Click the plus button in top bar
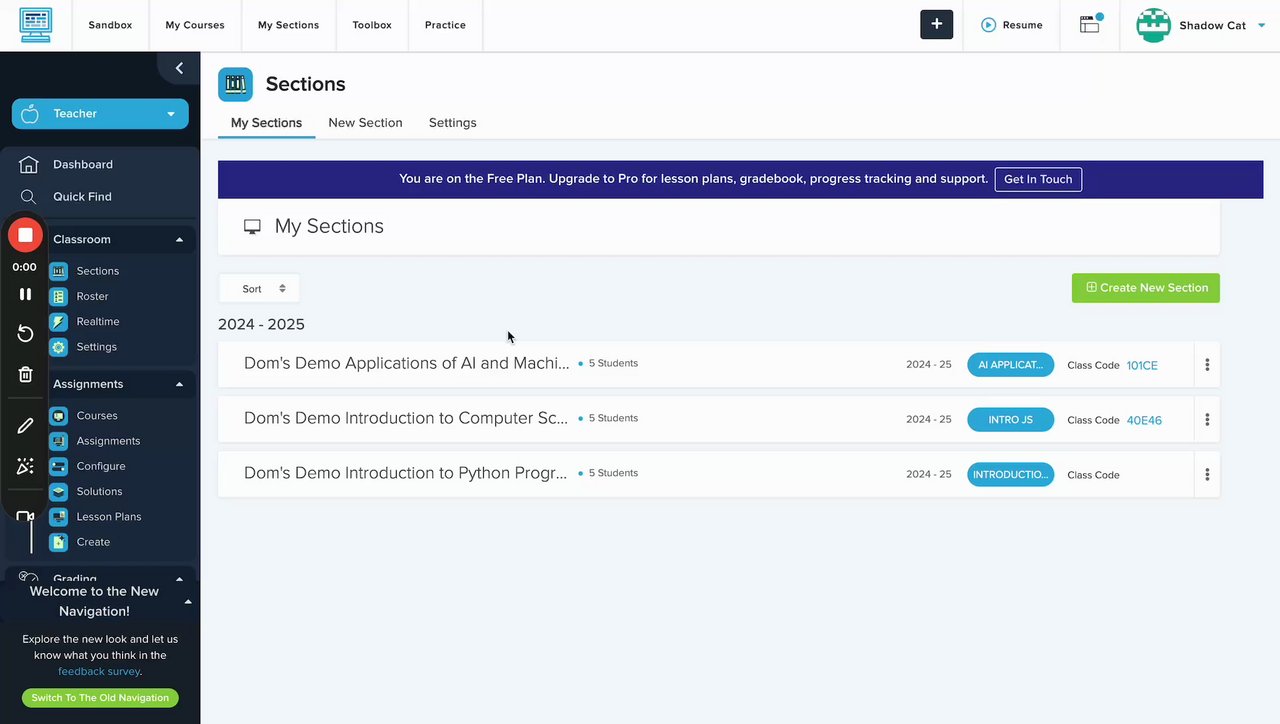This screenshot has height=724, width=1280. 936,25
